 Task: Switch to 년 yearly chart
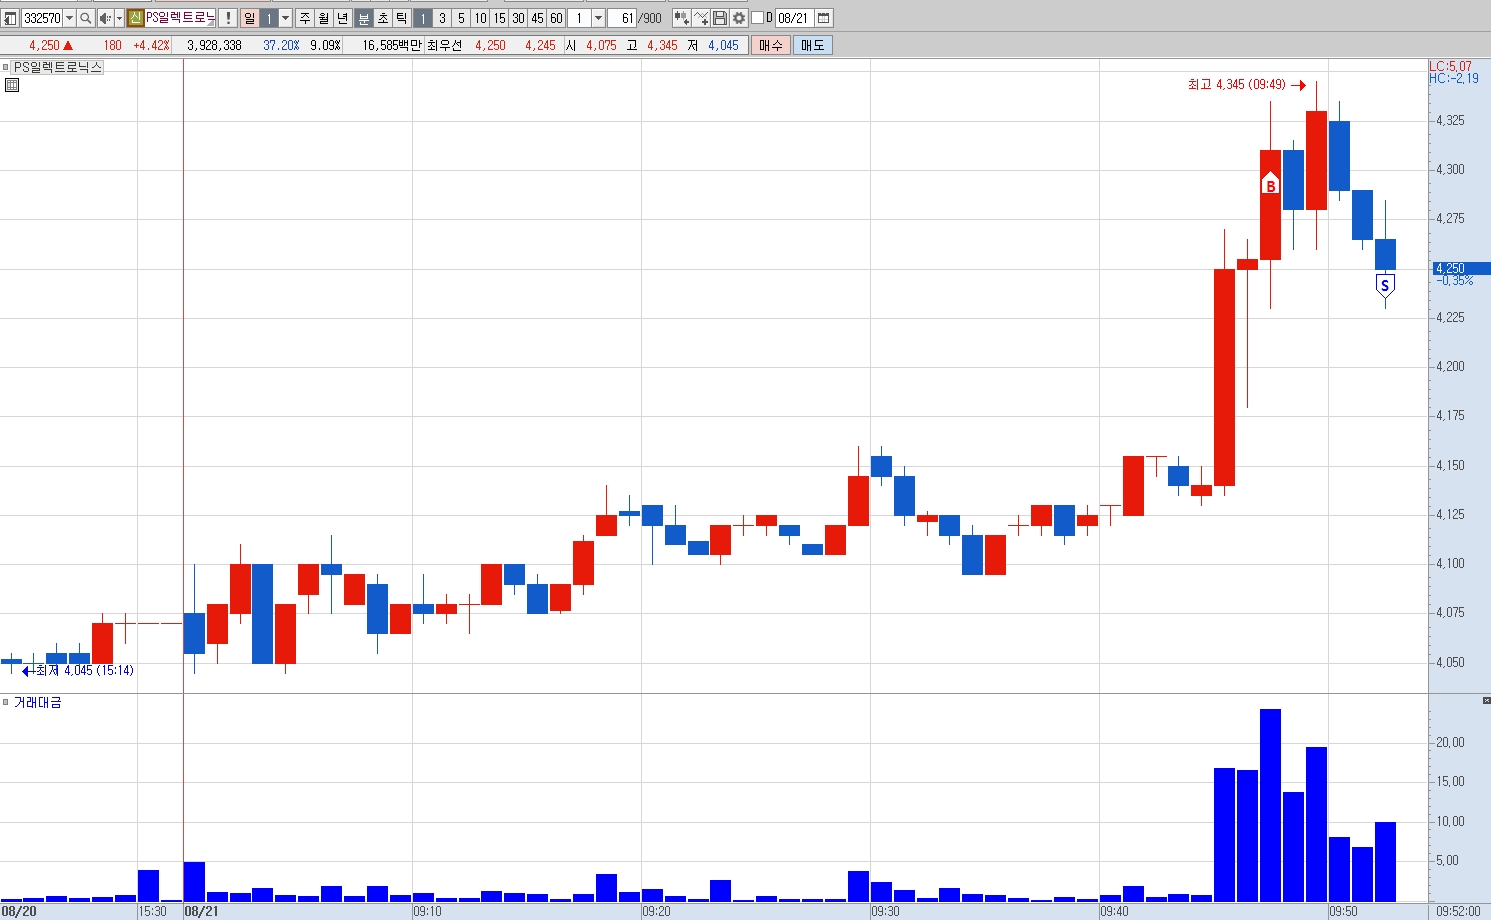tap(343, 18)
